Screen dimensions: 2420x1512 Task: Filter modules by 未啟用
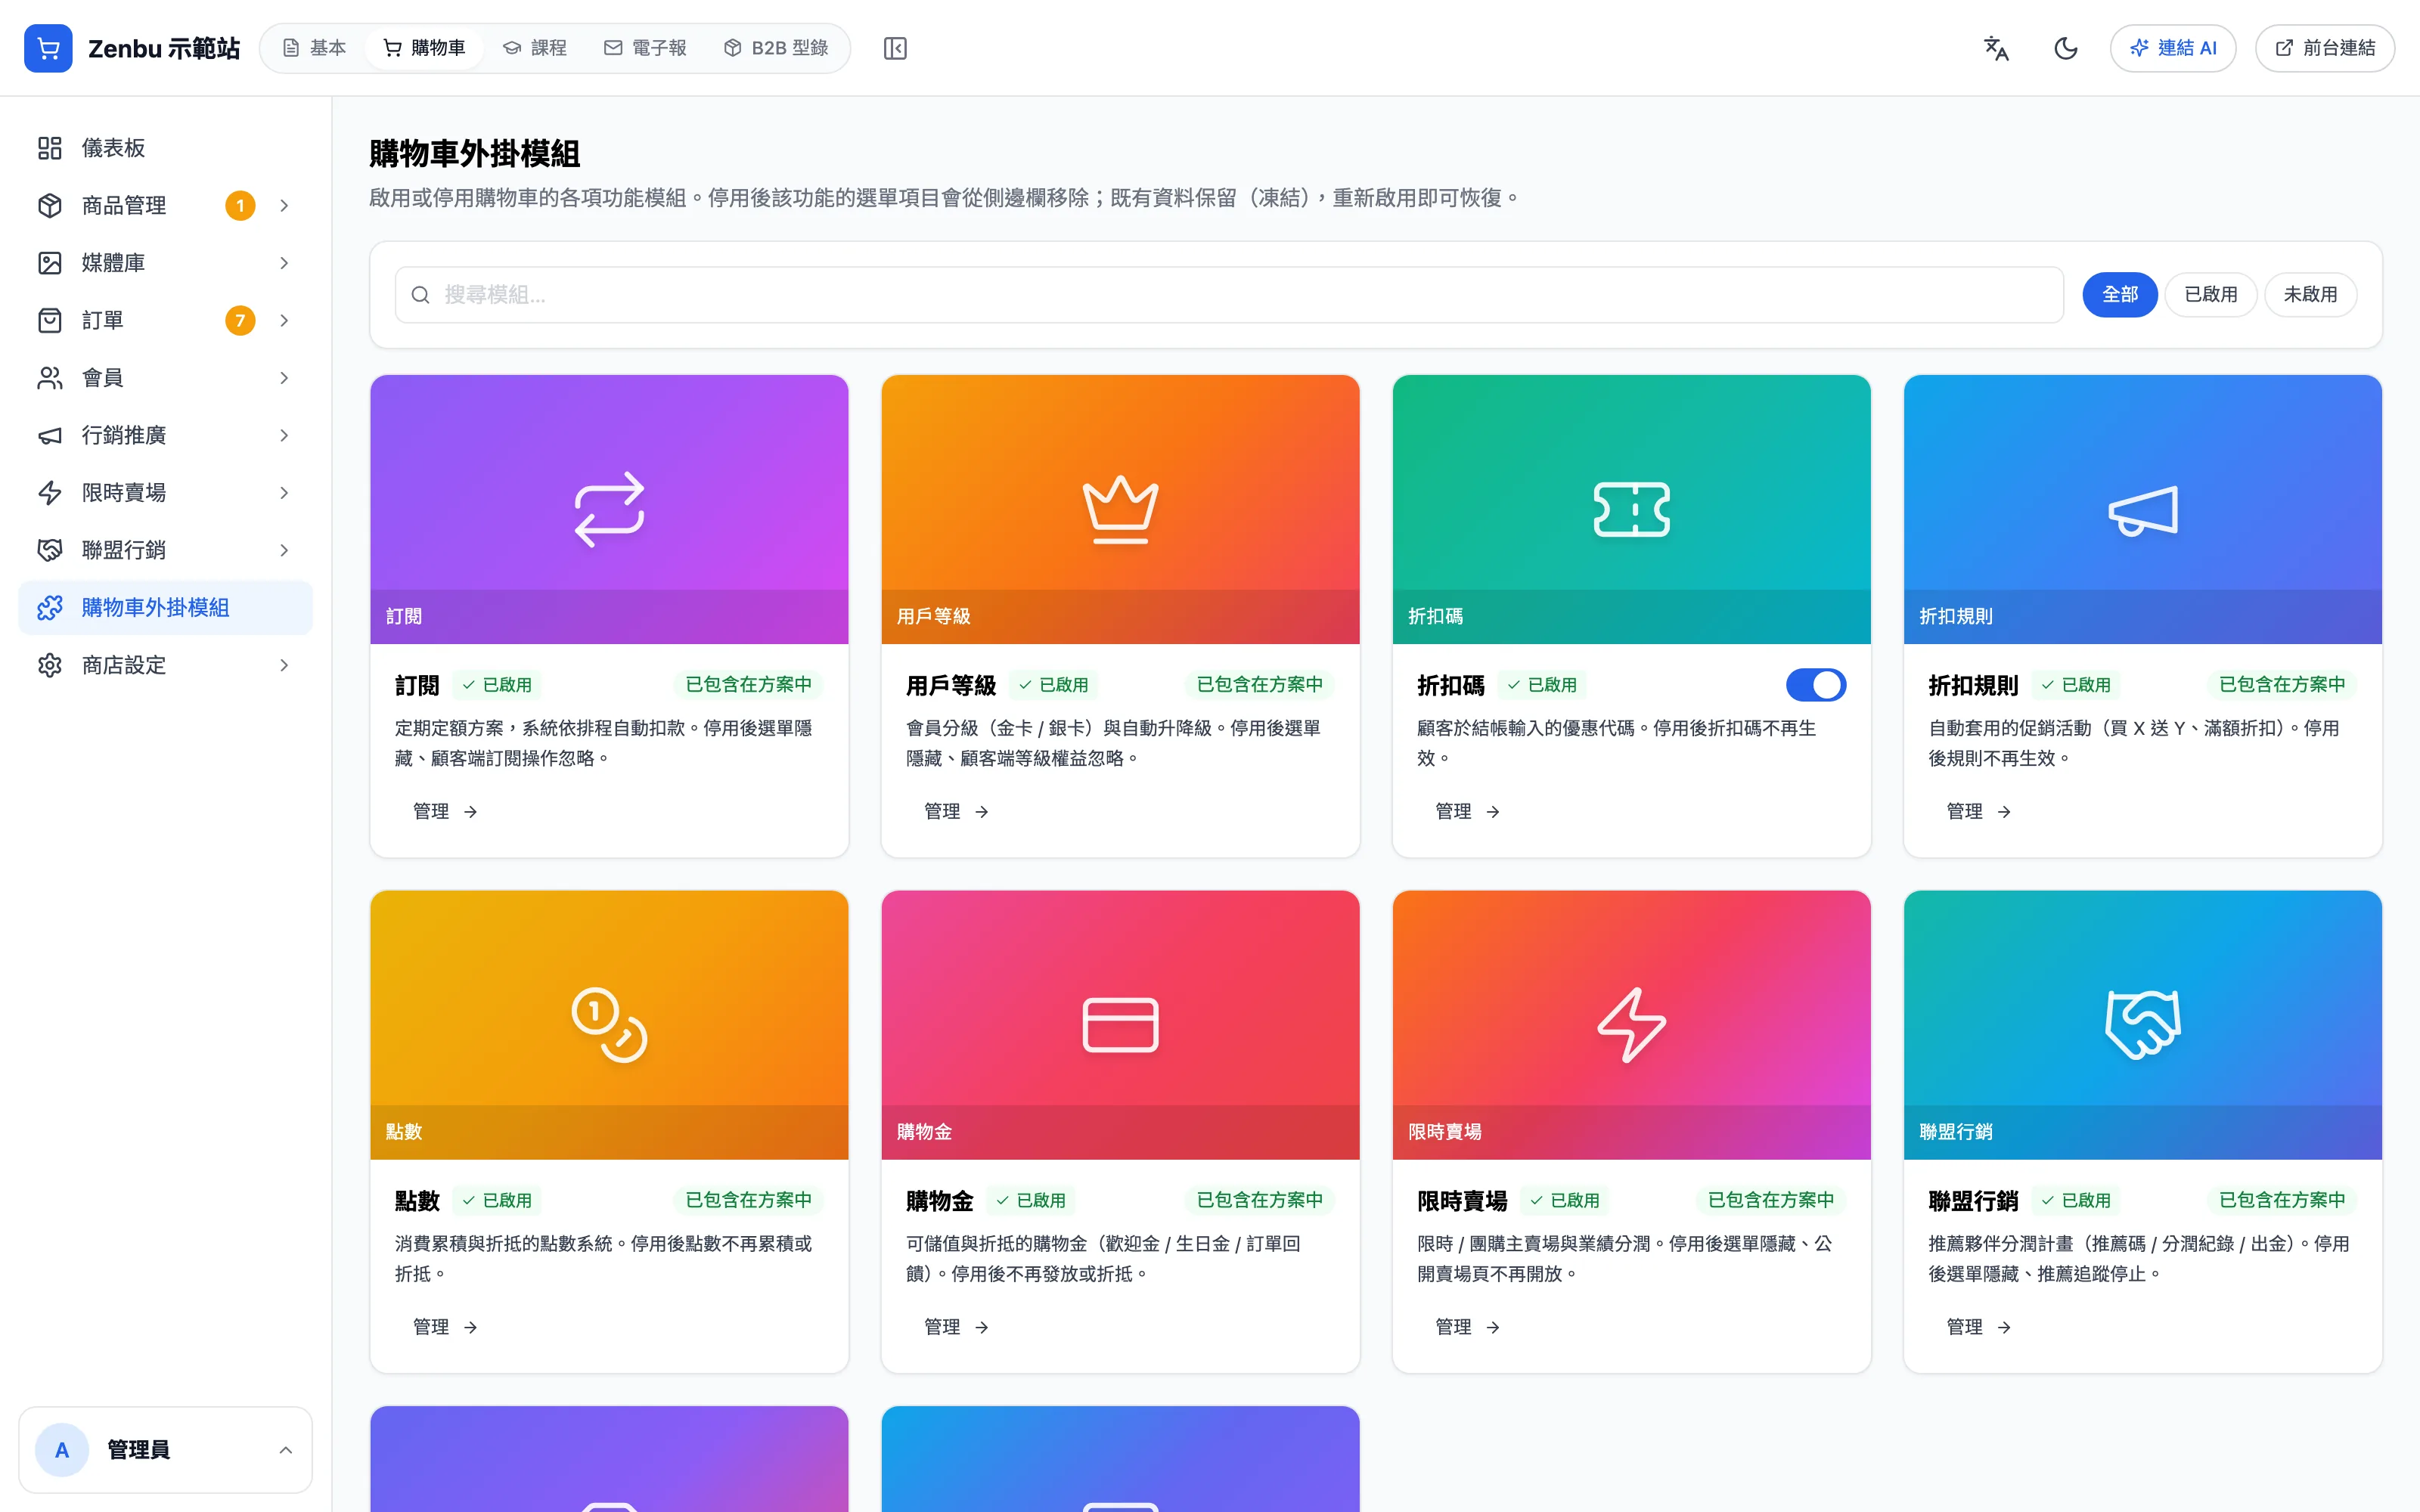[x=2310, y=294]
